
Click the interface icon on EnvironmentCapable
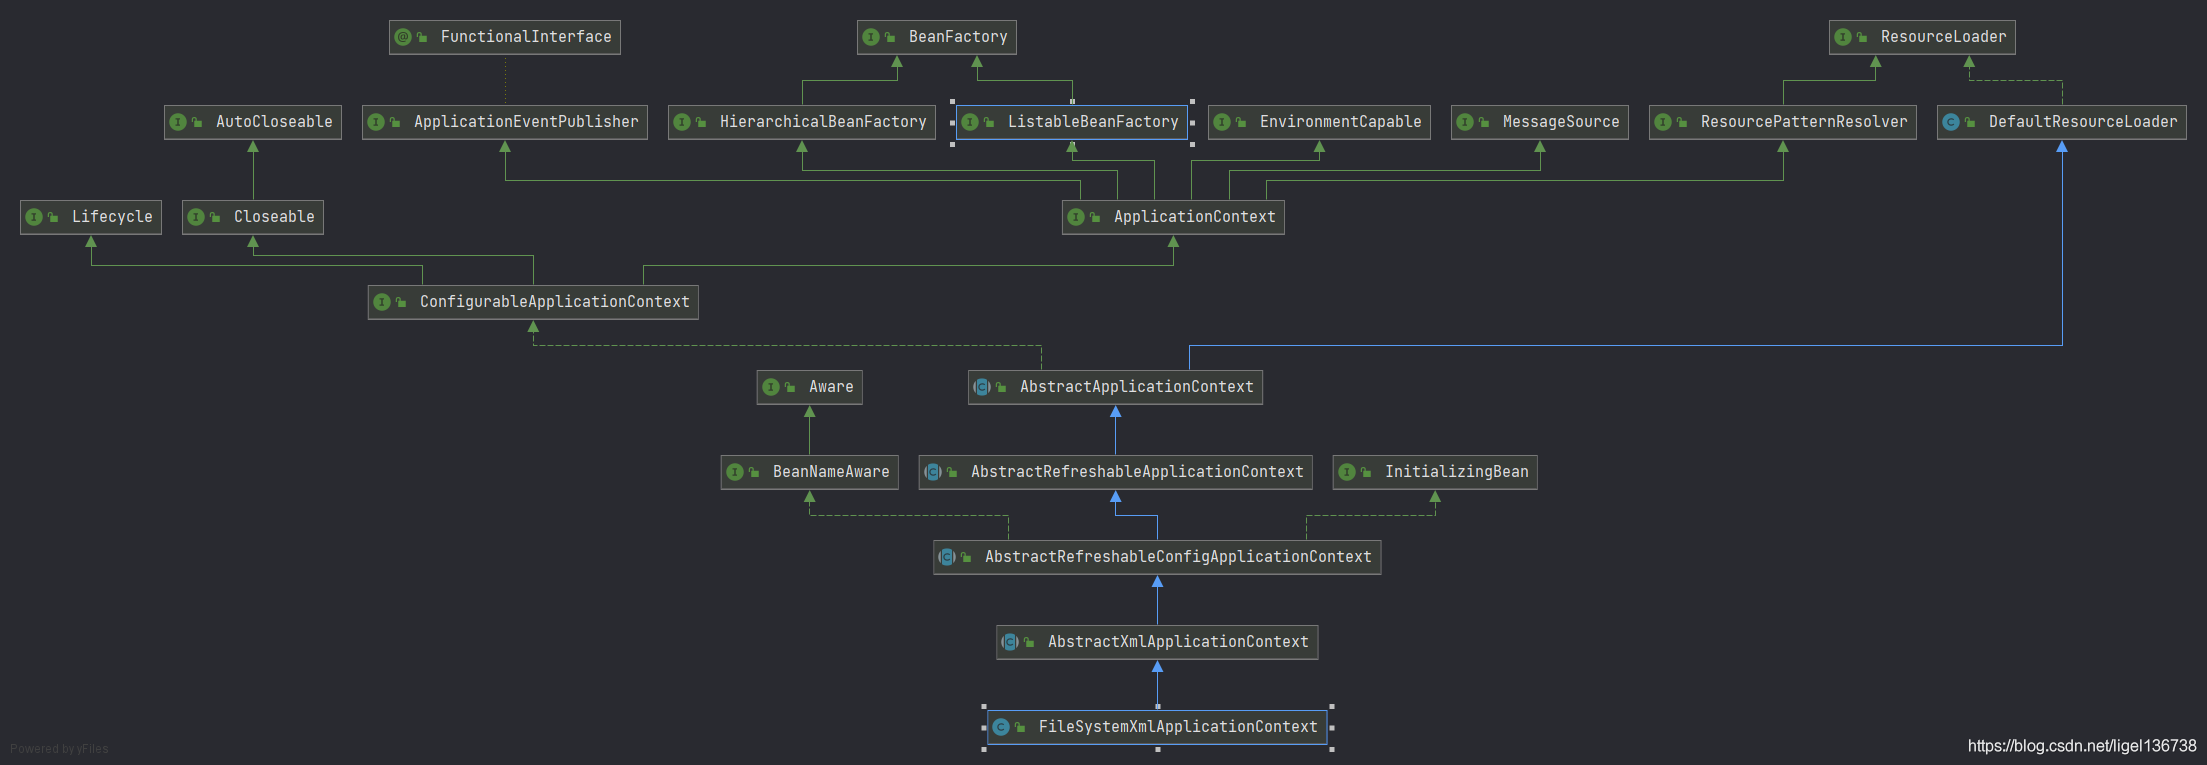point(1222,122)
